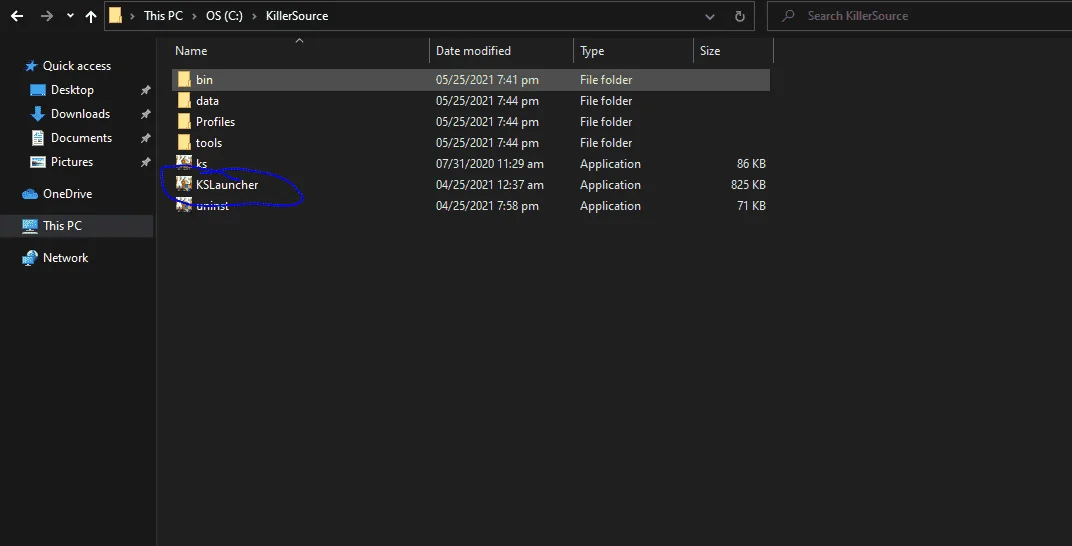The image size is (1072, 546).
Task: Refresh the KillerSource folder
Action: coord(739,16)
